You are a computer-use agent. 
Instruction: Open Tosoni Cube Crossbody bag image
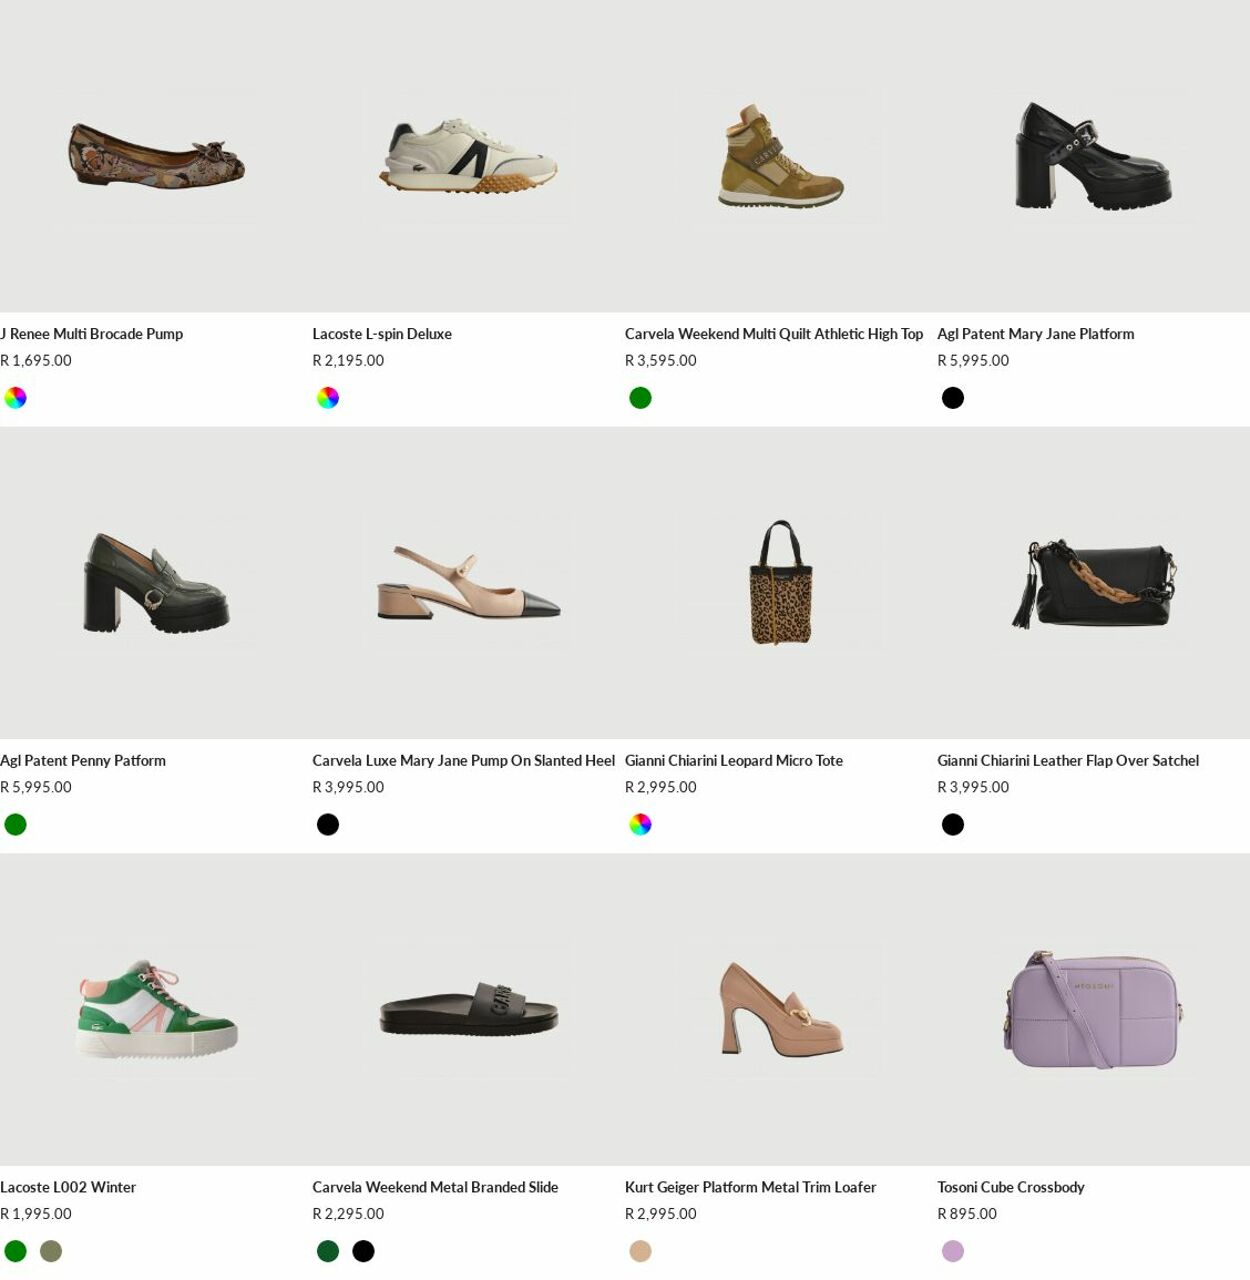pos(1093,1010)
